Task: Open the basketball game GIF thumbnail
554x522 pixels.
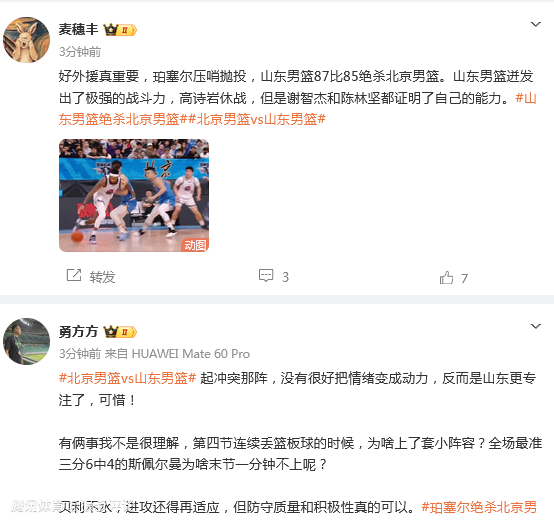Action: coord(134,195)
